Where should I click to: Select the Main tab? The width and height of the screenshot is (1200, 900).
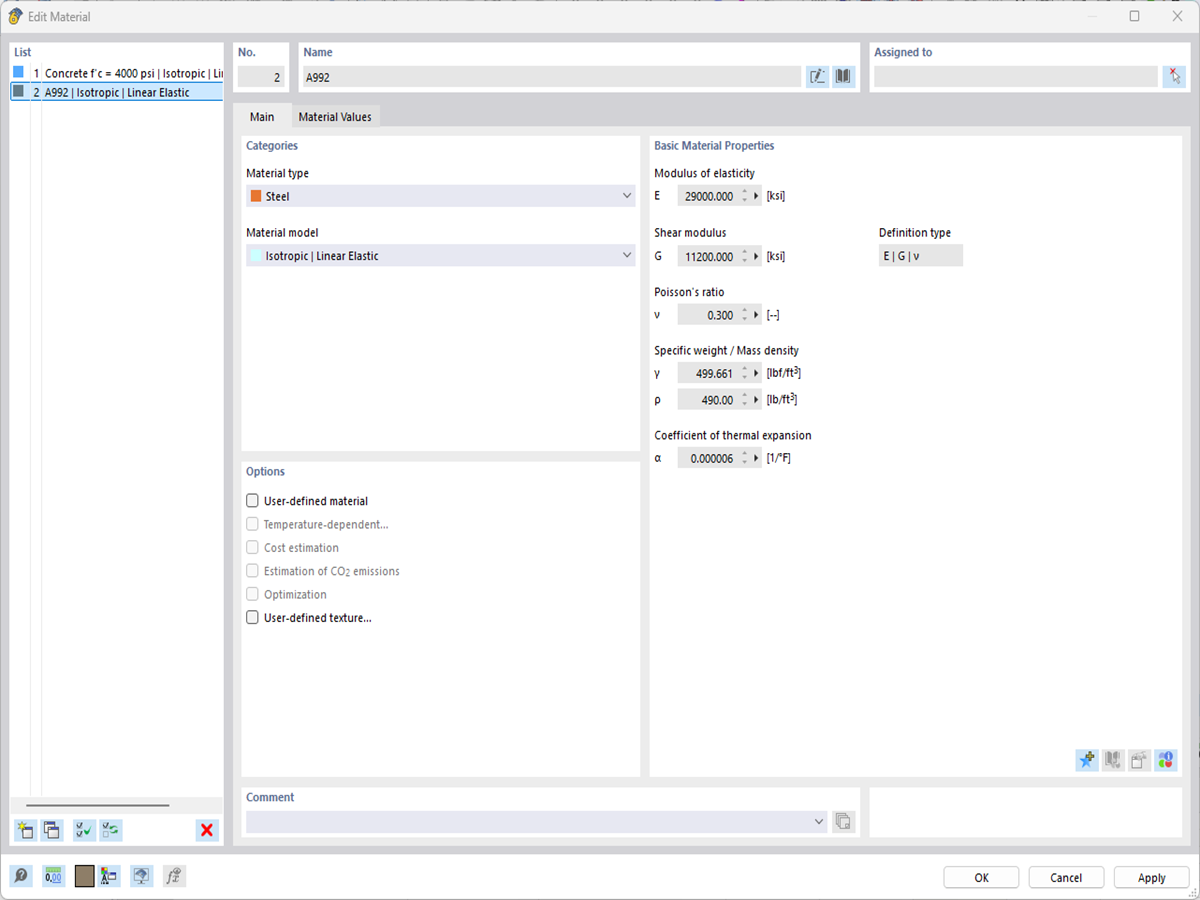tap(262, 116)
